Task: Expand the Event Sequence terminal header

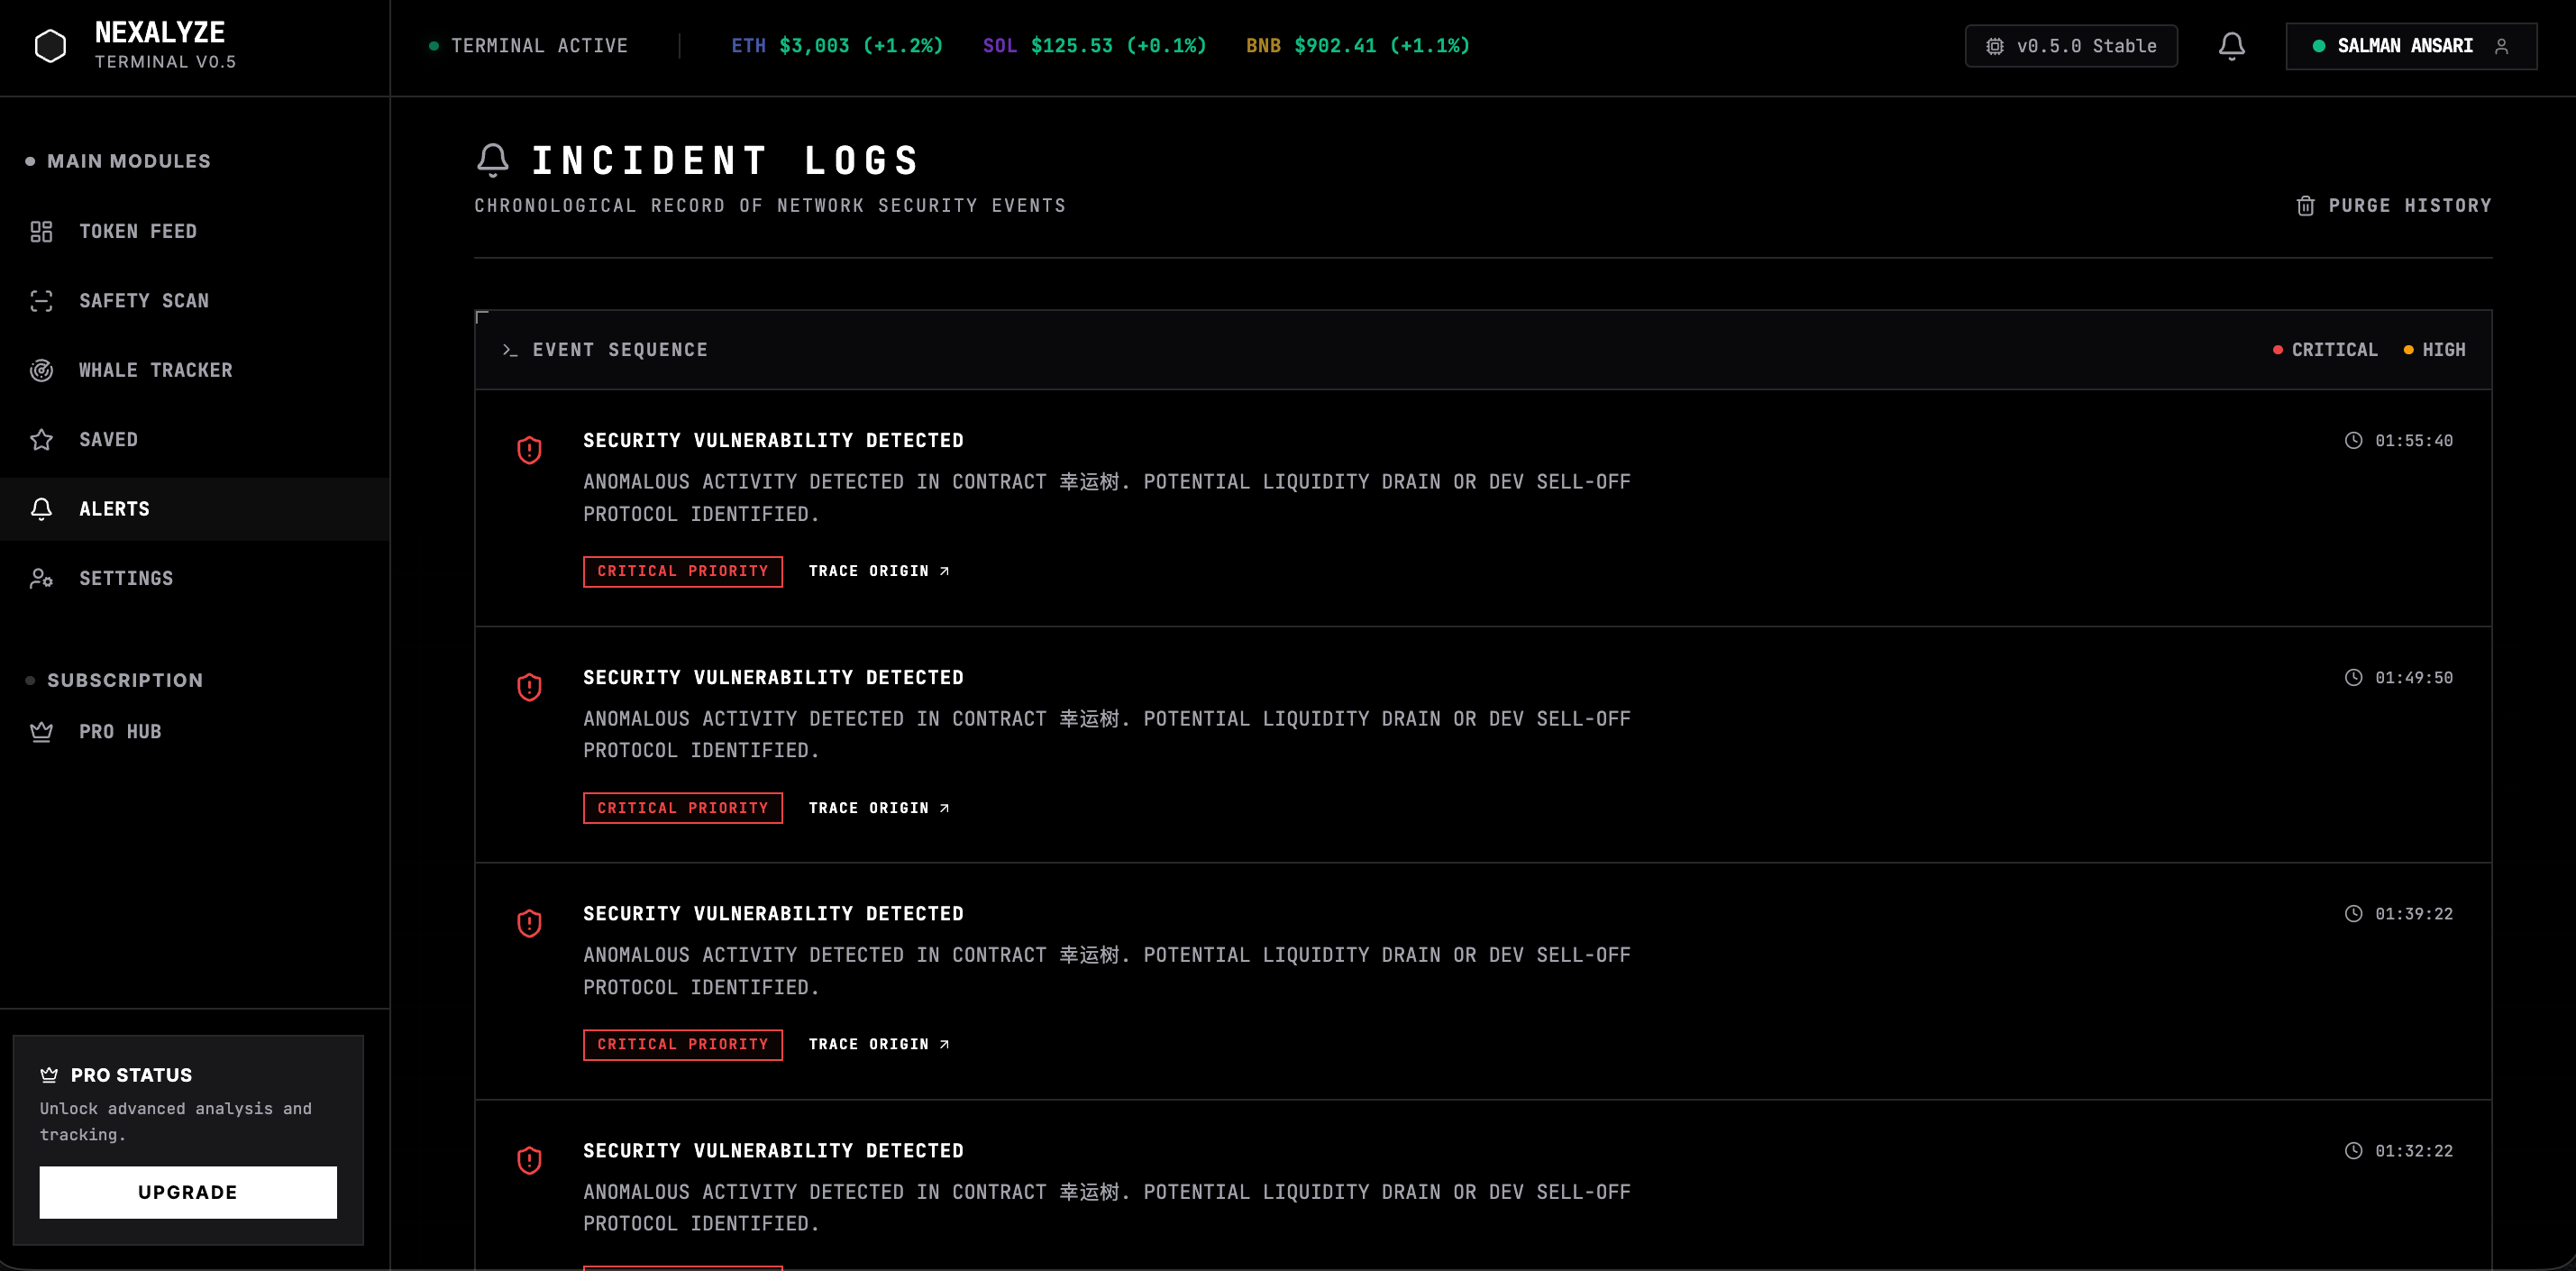Action: 606,350
